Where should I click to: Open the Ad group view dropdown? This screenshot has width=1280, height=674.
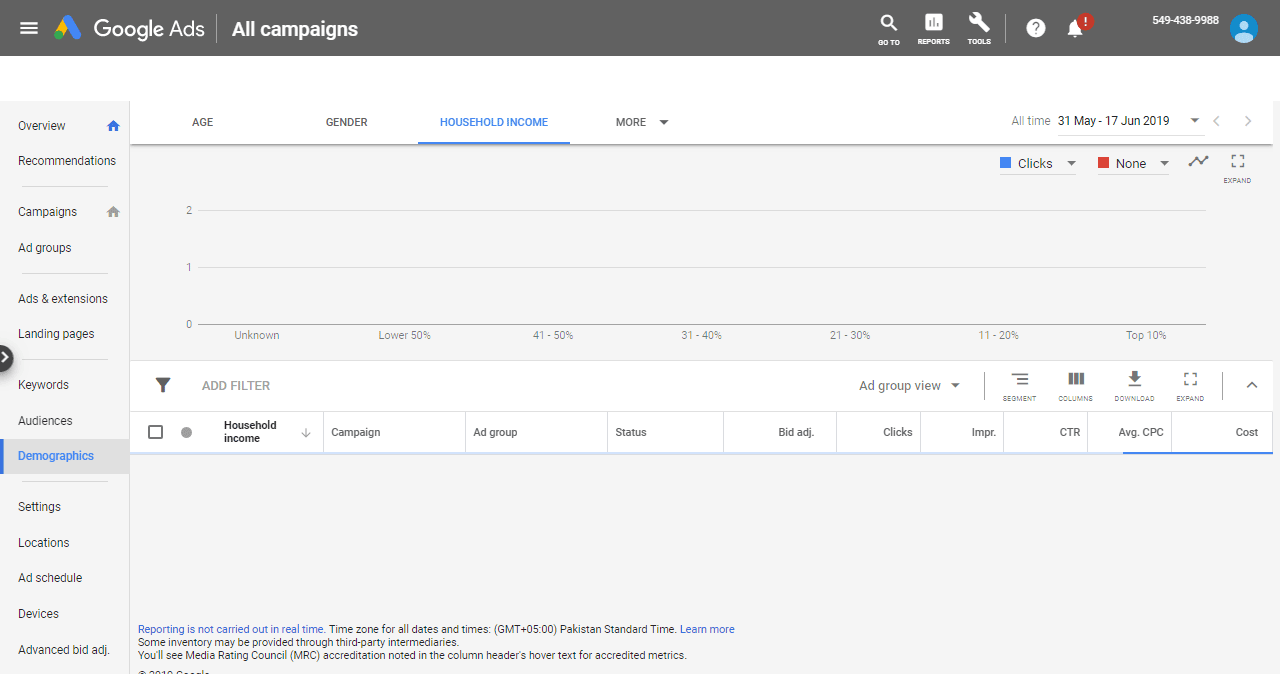[x=909, y=386]
